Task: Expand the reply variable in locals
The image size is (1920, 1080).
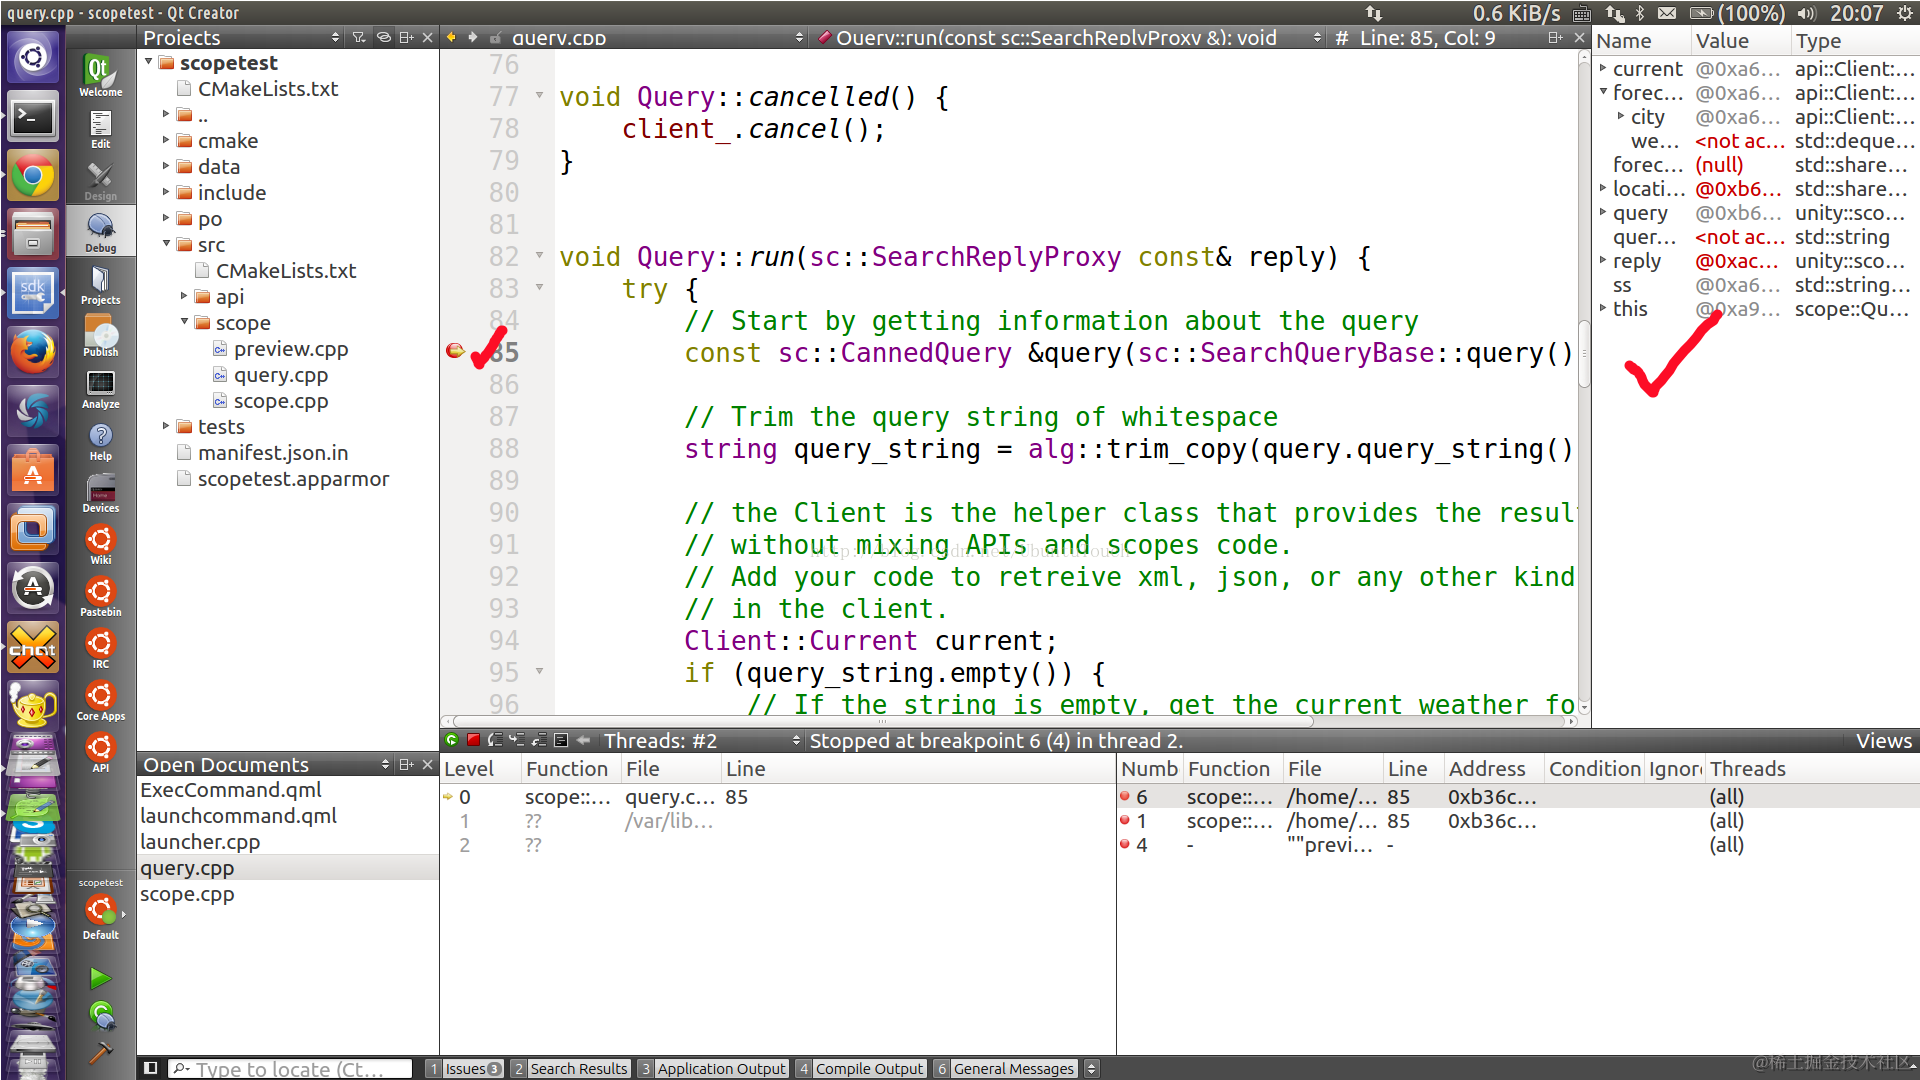Action: coord(1603,261)
